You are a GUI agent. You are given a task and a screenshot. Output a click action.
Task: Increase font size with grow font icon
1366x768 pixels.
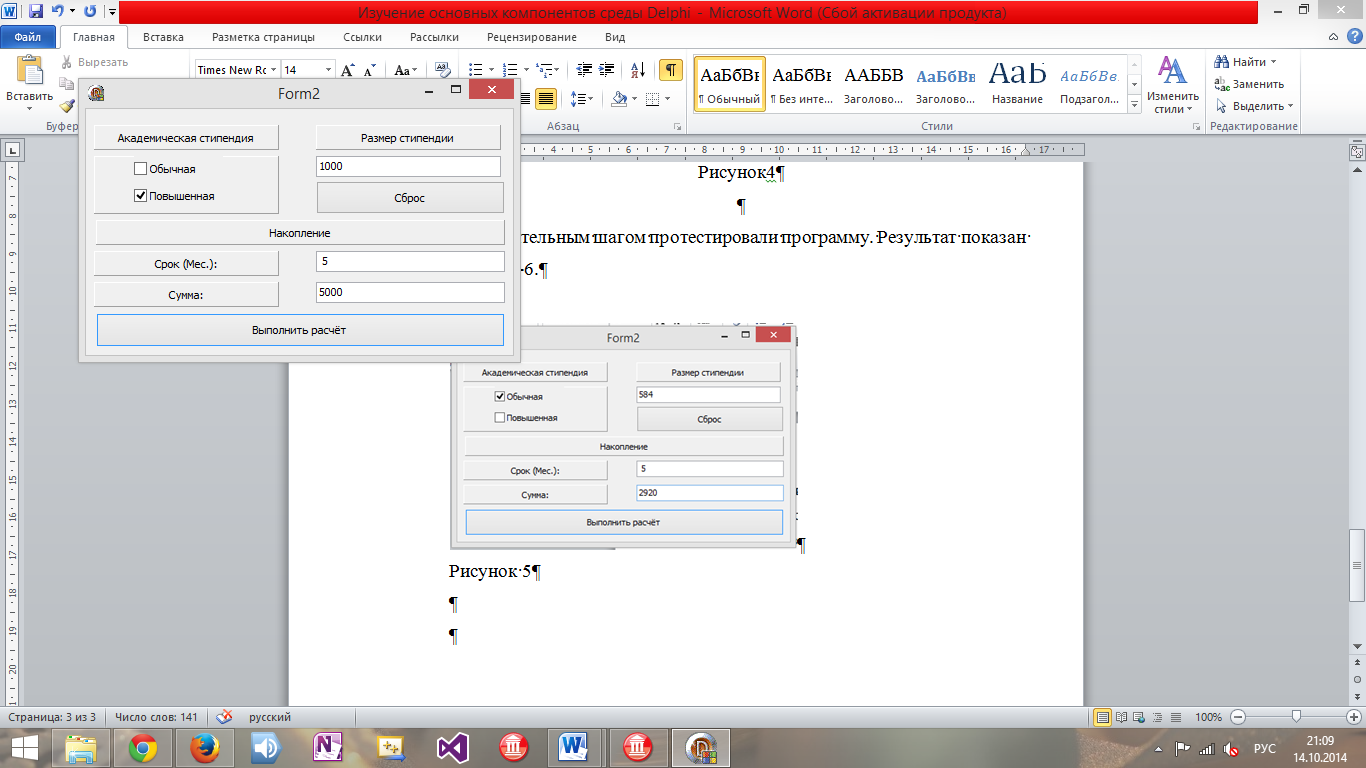(347, 70)
